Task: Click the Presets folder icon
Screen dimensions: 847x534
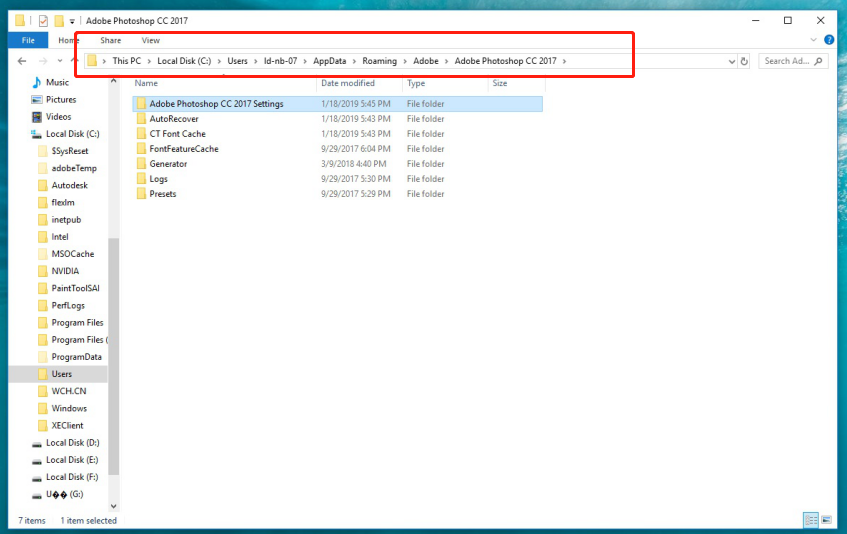Action: point(141,194)
